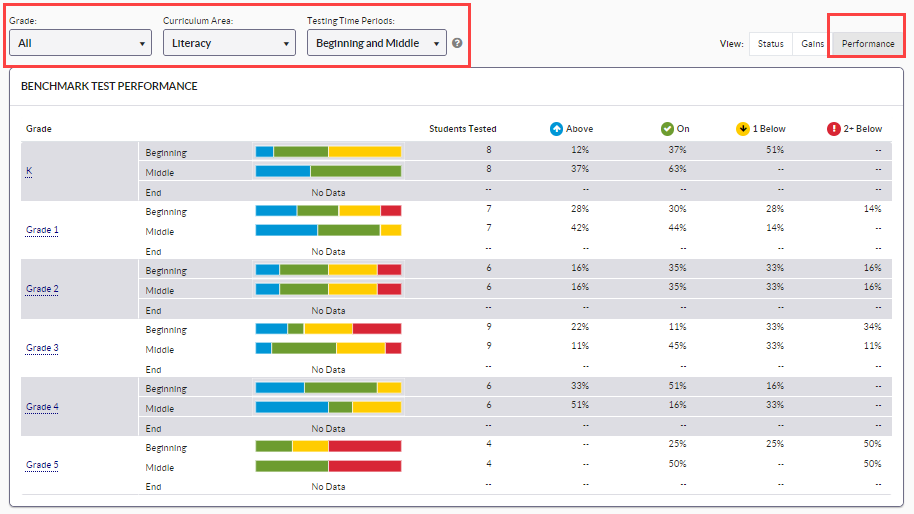
Task: Open the Grade dropdown
Action: [x=80, y=43]
